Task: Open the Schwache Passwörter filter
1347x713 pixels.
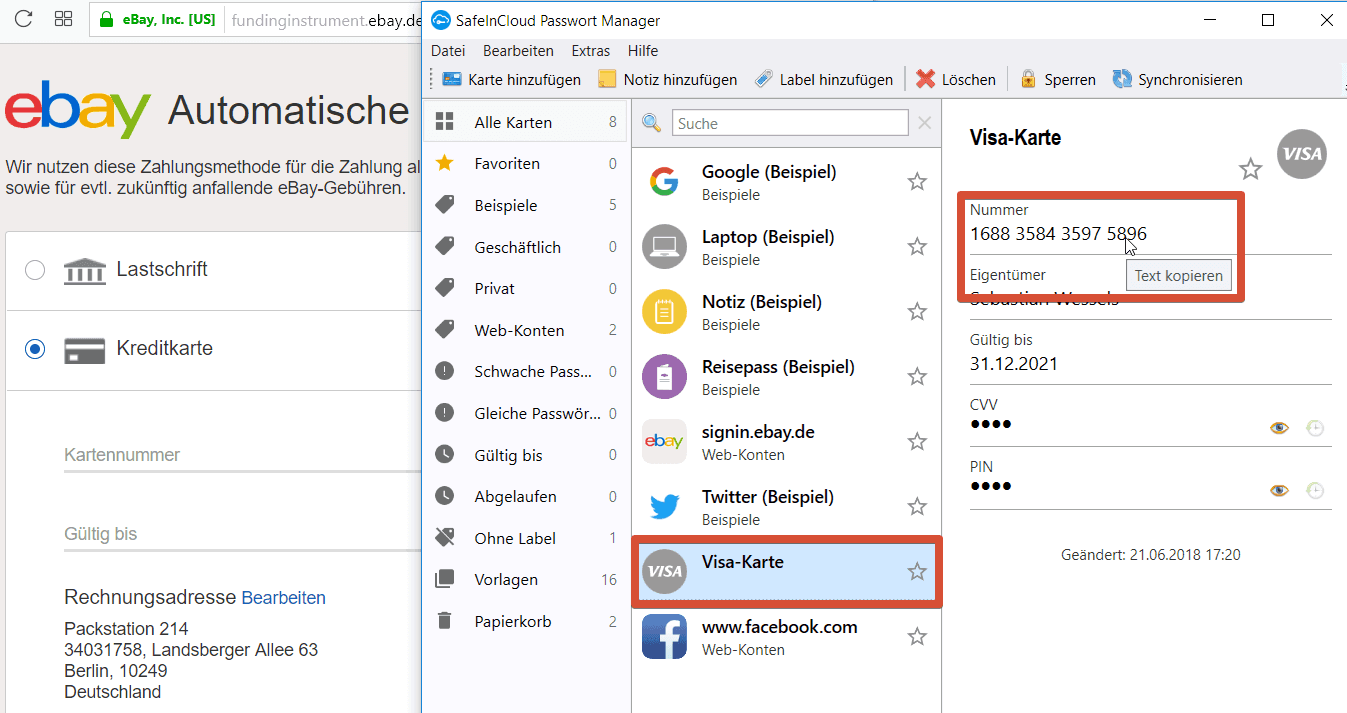Action: tap(526, 372)
